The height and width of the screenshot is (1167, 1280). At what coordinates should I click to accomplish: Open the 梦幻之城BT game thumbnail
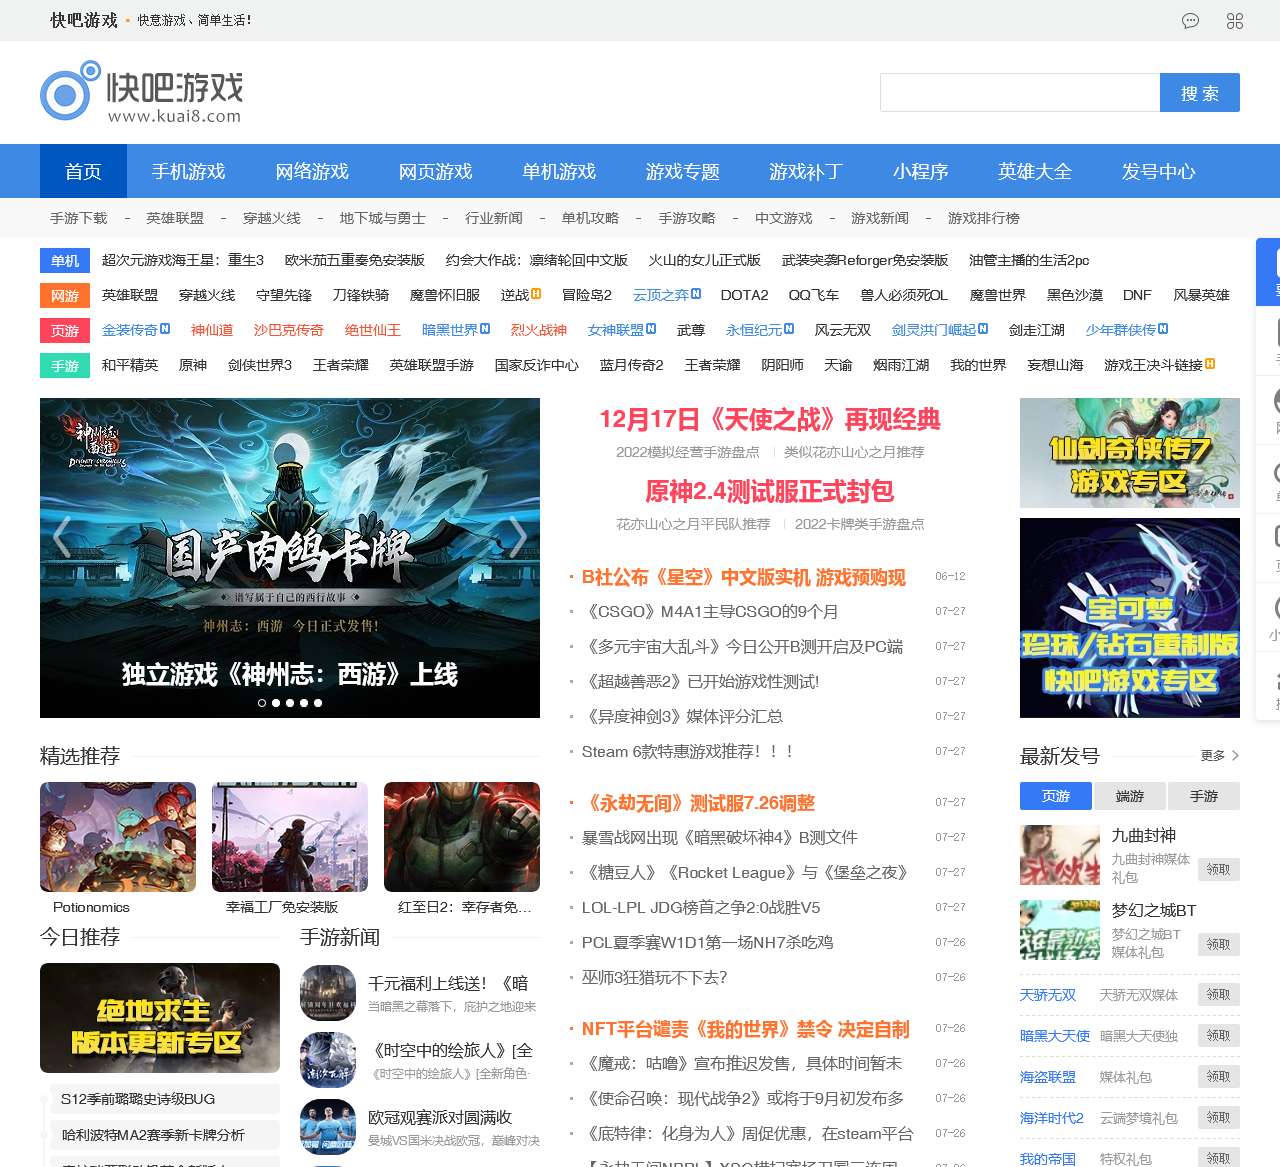(x=1060, y=930)
